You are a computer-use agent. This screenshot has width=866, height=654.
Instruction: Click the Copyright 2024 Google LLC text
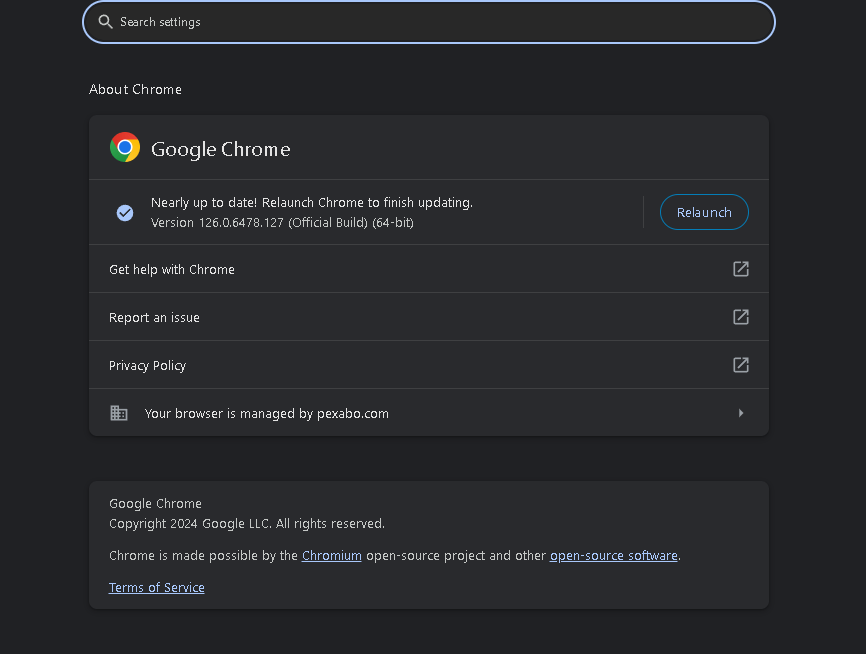coord(247,524)
